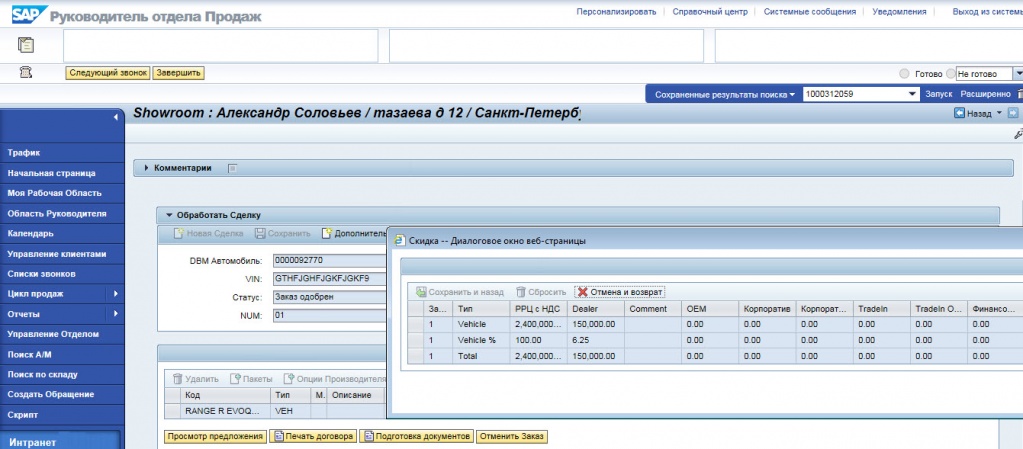Select the row header of the Total row
Image resolution: width=1023 pixels, height=449 pixels.
pos(416,356)
